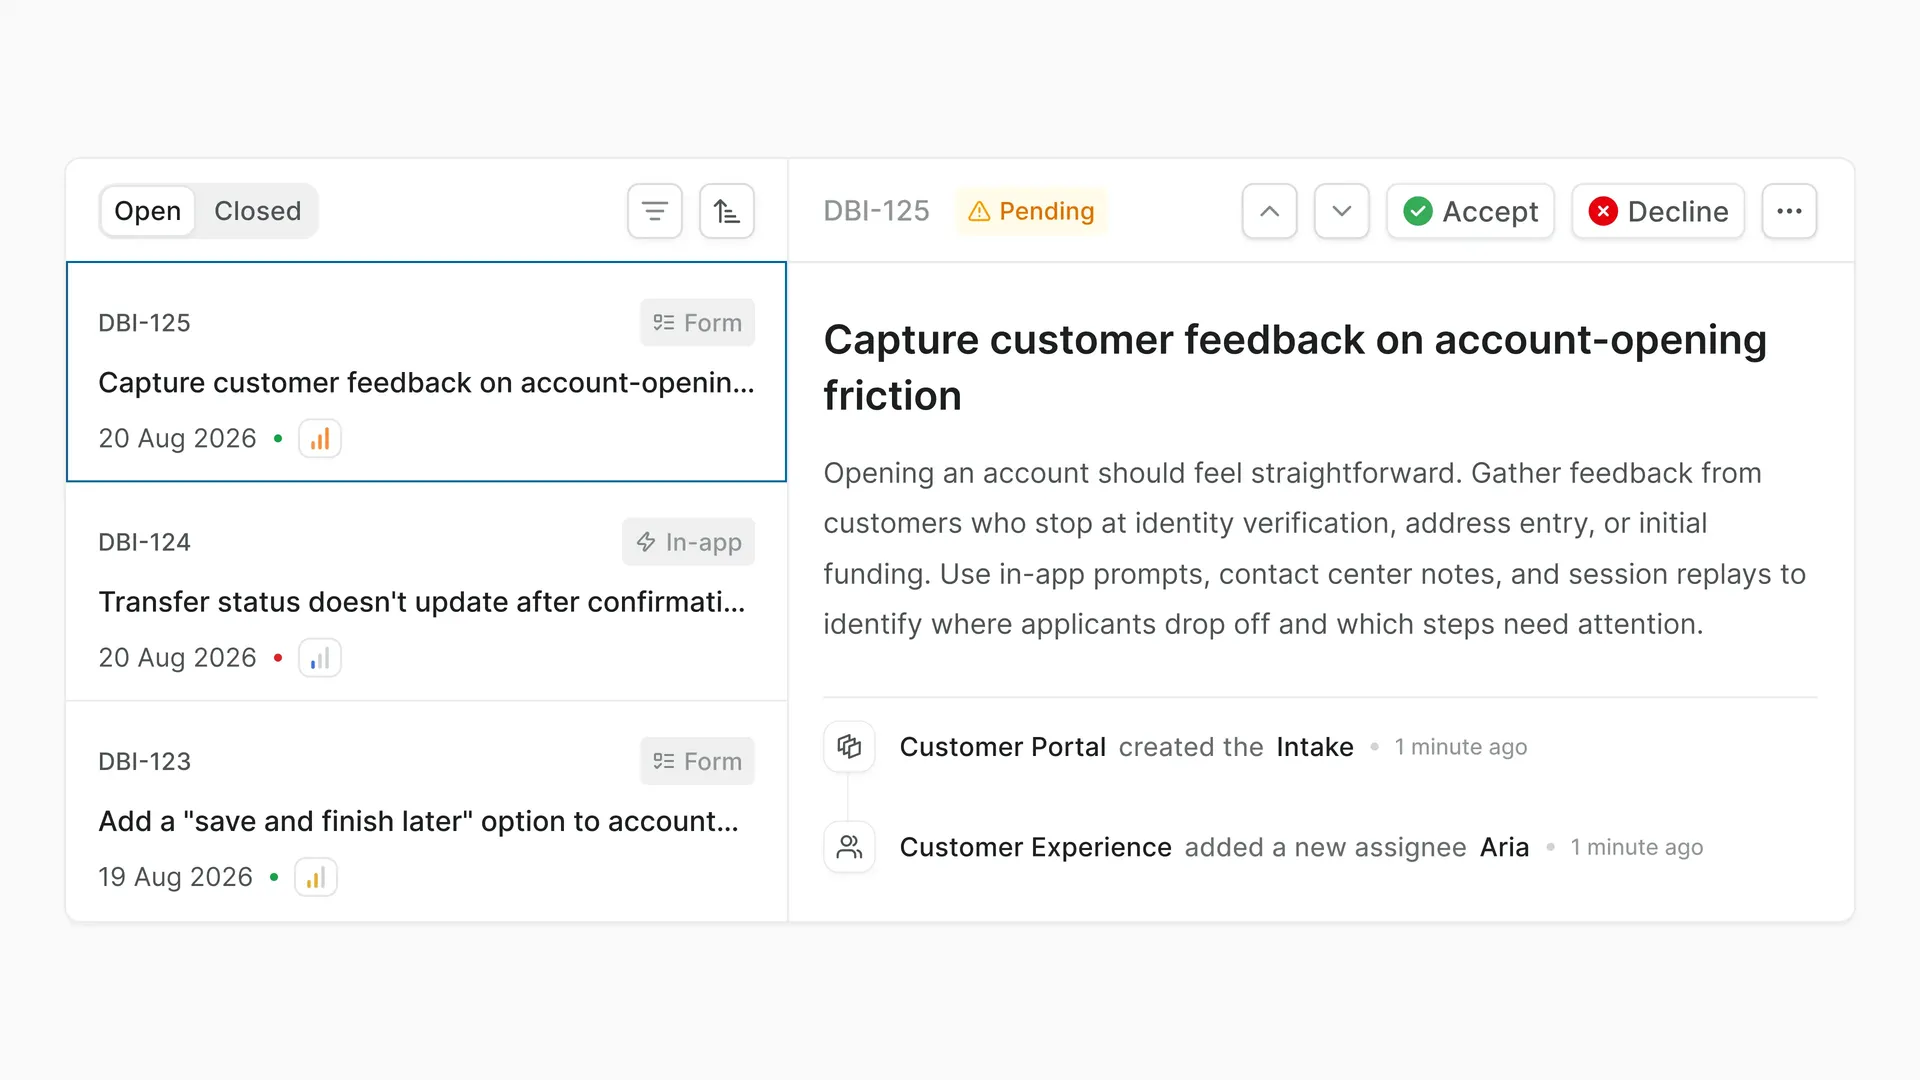This screenshot has height=1080, width=1920.
Task: Open 'Transfer status doesn't update after confirmati...'
Action: click(x=426, y=592)
